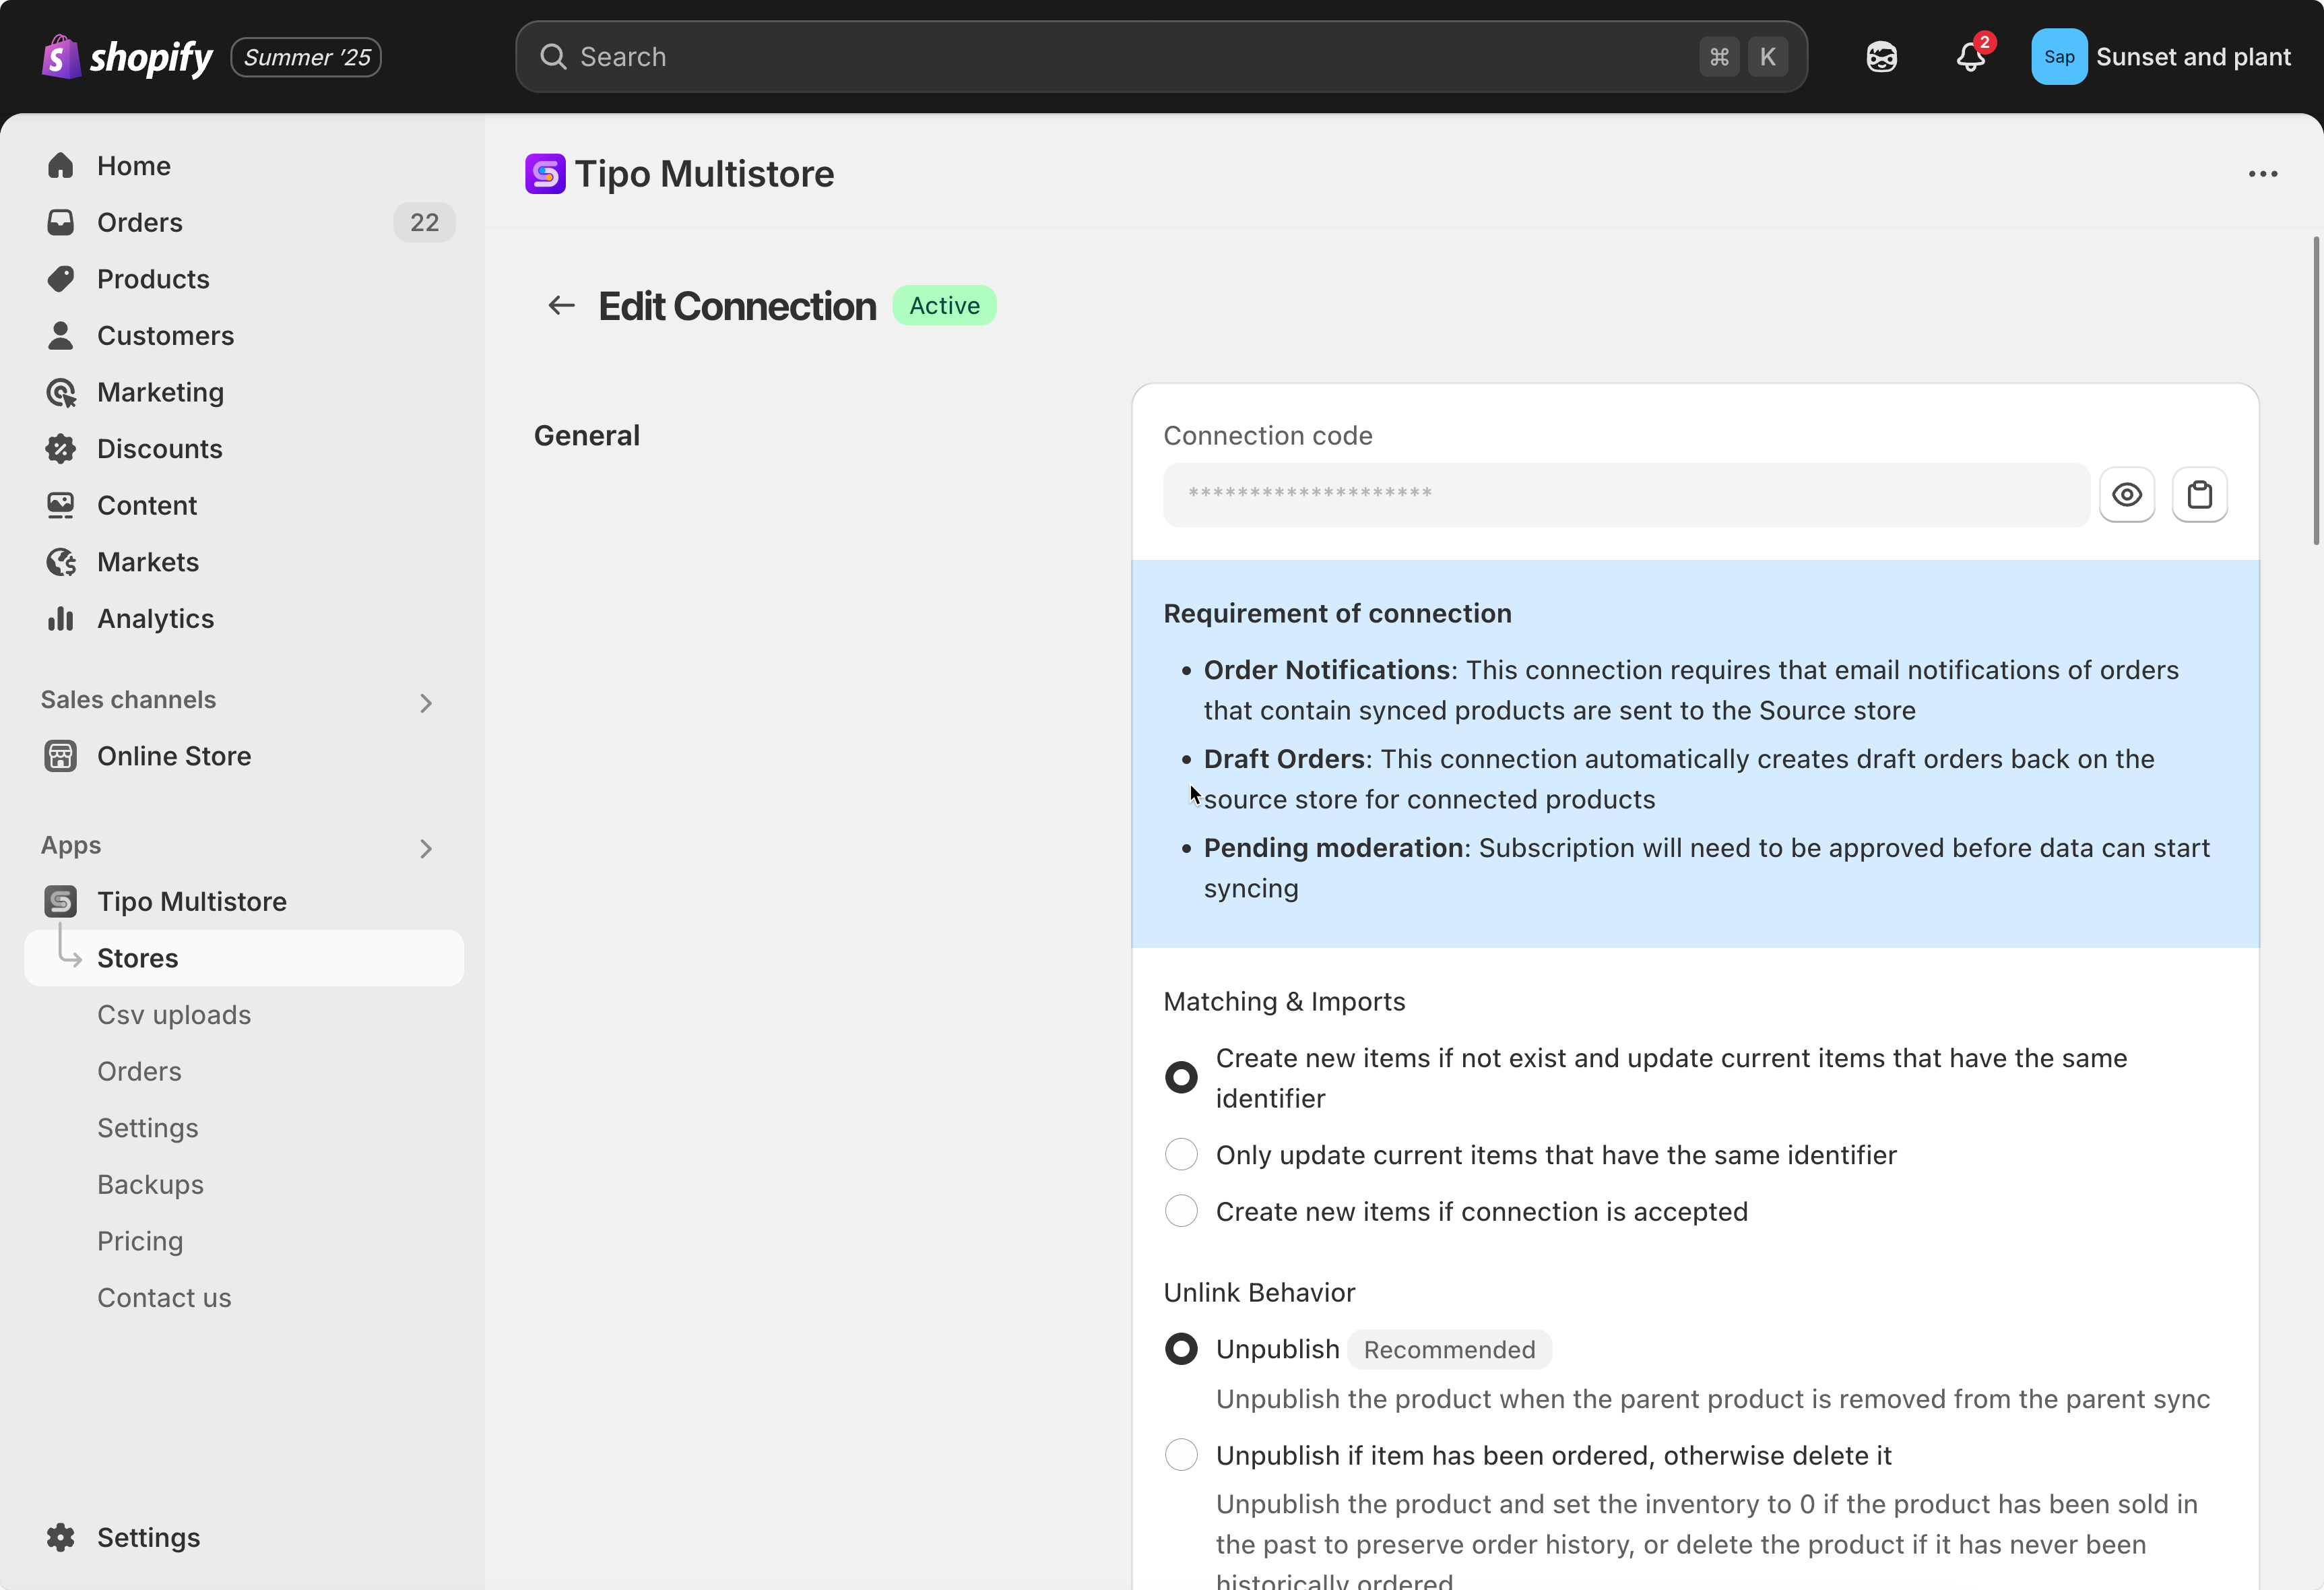Screen dimensions: 2324x1590
Task: Click the Shopify logo
Action: (x=127, y=57)
